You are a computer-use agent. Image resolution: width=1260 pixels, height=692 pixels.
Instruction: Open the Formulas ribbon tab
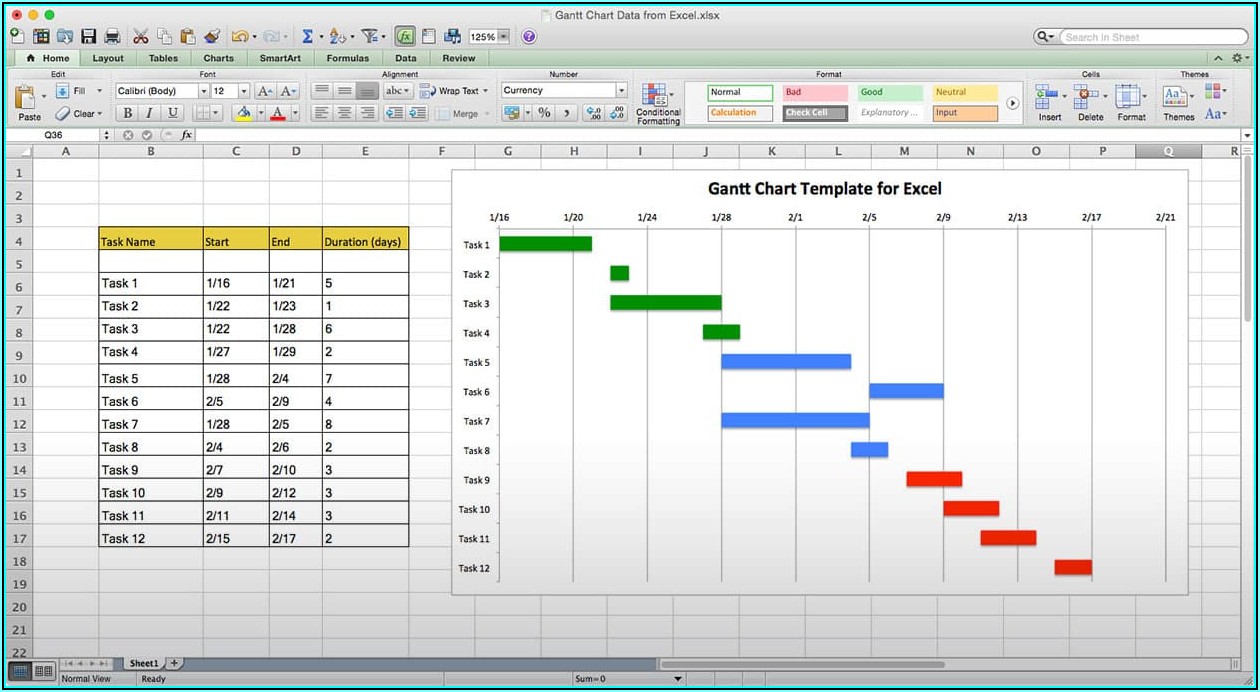347,58
